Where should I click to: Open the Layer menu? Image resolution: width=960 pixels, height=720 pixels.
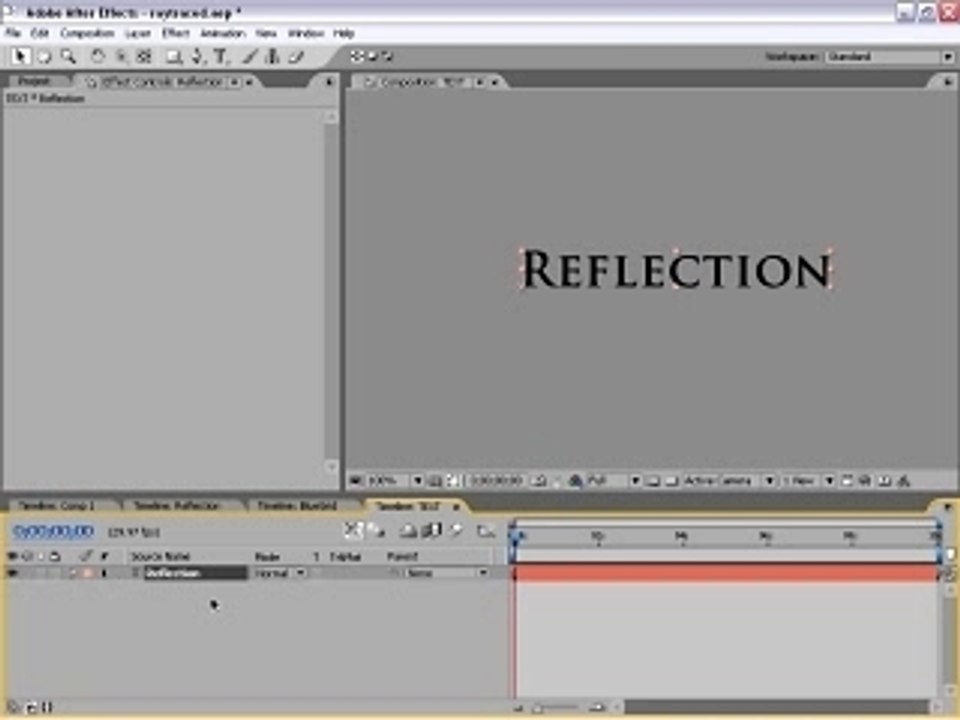point(138,33)
